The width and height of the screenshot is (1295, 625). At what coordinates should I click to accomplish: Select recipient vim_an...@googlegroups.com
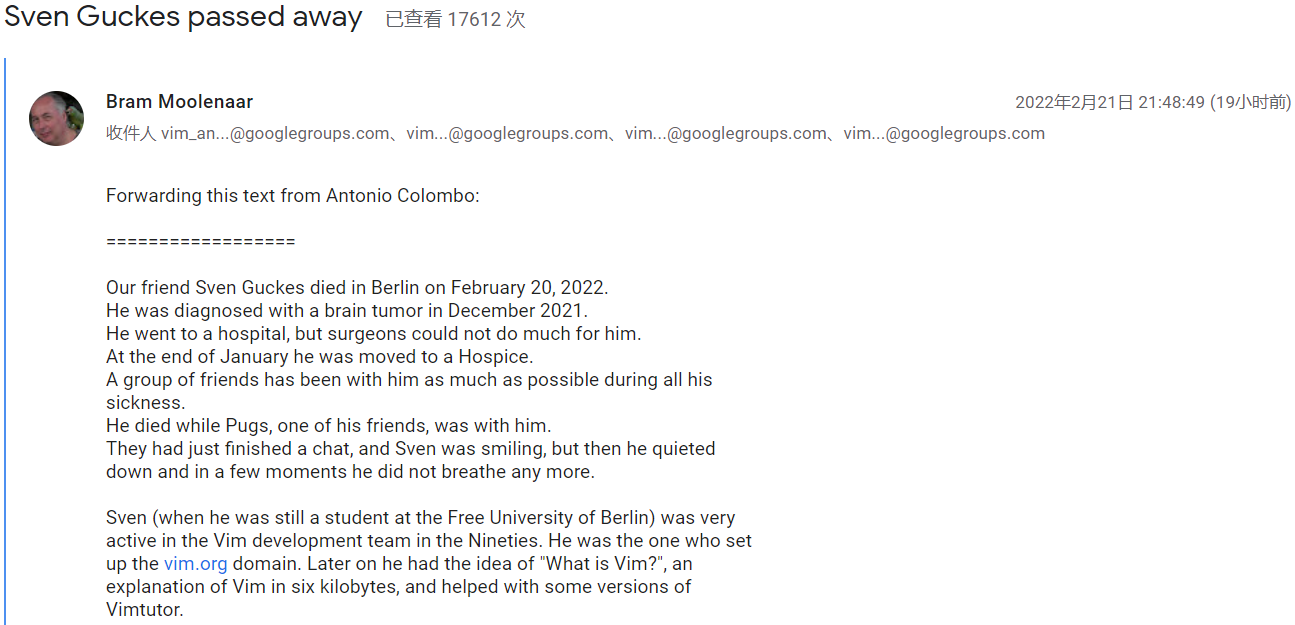click(275, 134)
